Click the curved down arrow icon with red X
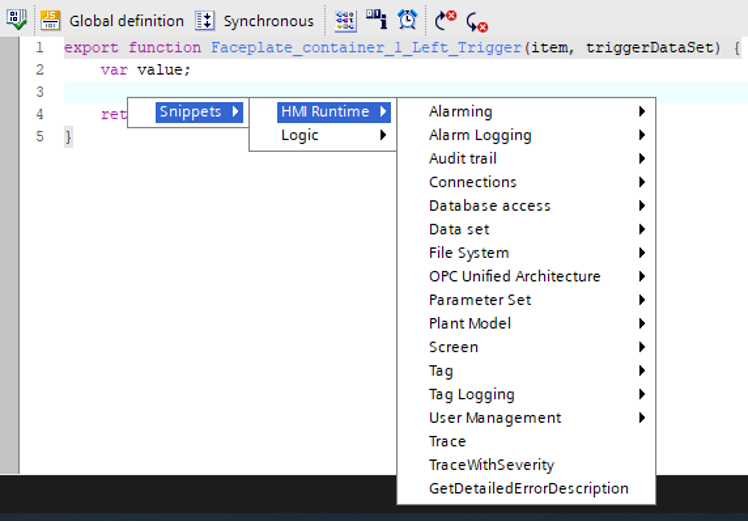Screen dimensions: 748x522 (477, 22)
